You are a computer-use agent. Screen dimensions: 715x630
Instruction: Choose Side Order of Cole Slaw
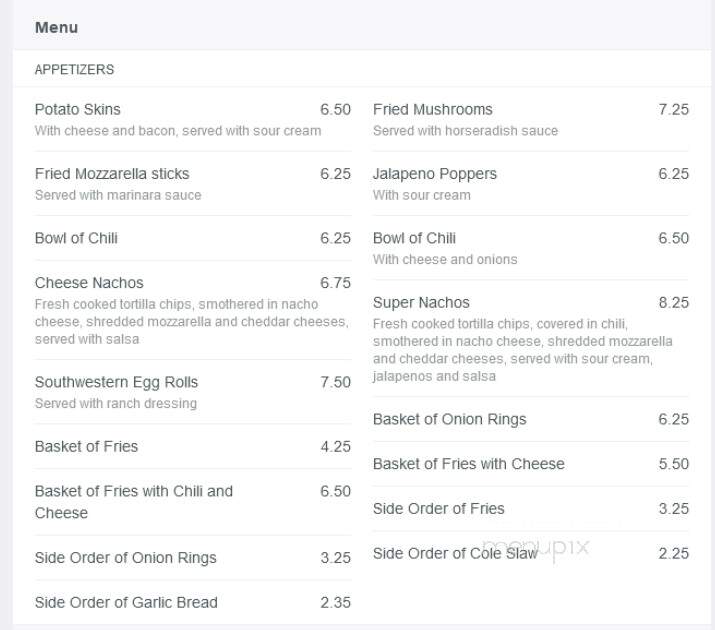point(455,553)
